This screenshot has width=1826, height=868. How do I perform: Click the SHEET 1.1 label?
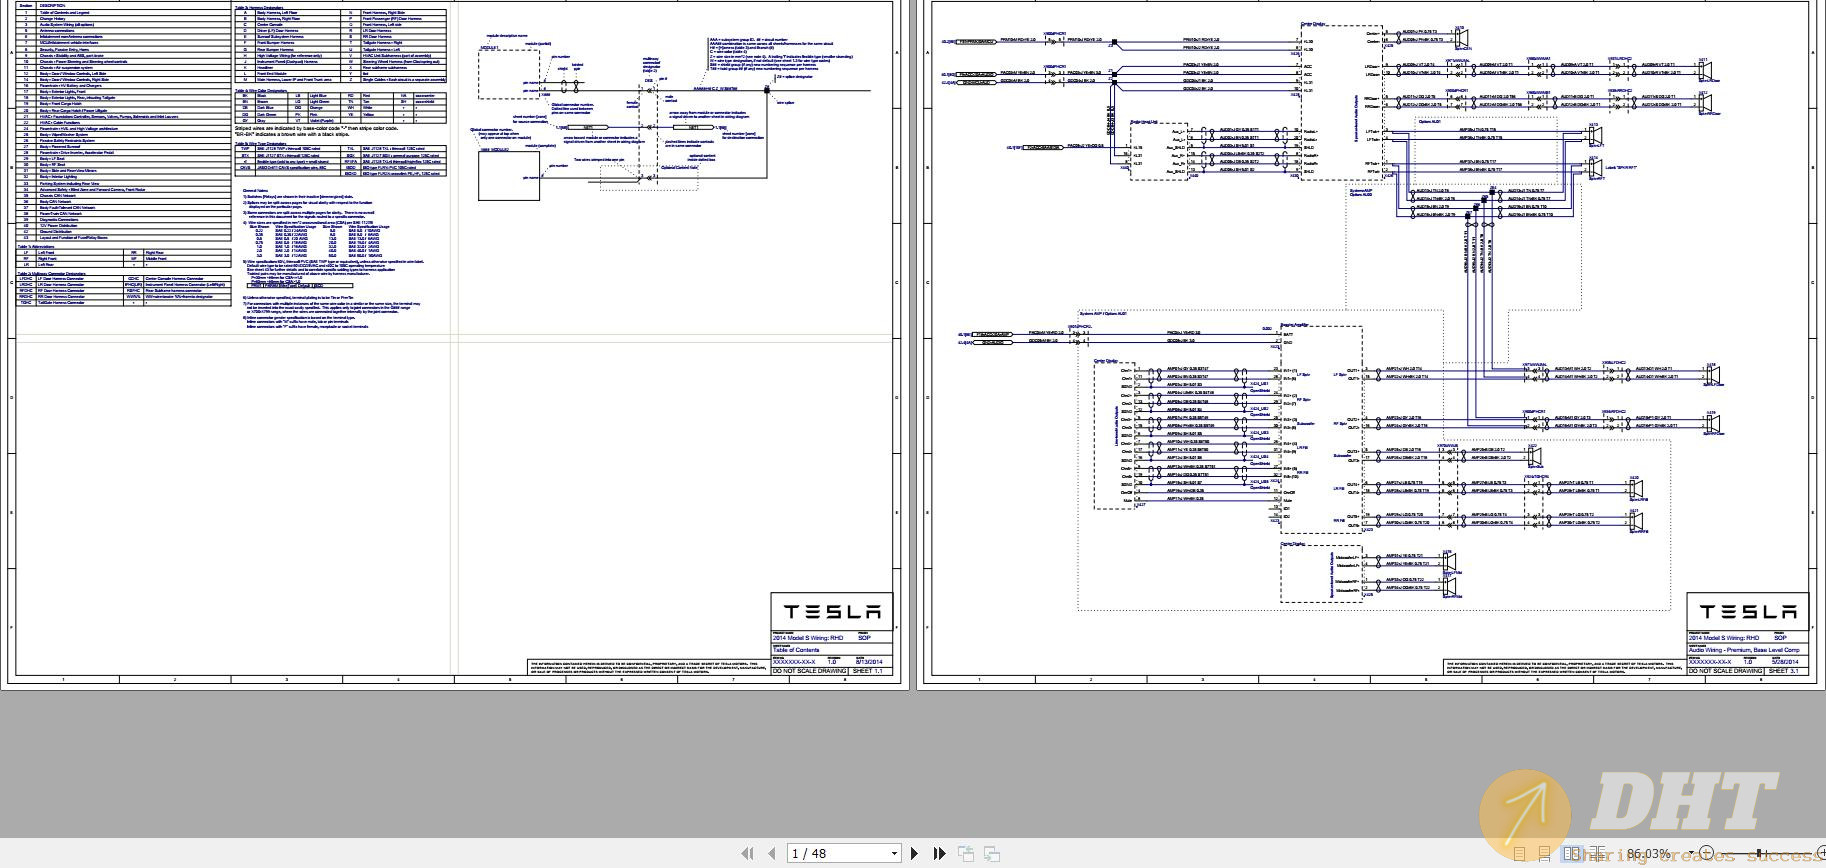click(x=868, y=671)
